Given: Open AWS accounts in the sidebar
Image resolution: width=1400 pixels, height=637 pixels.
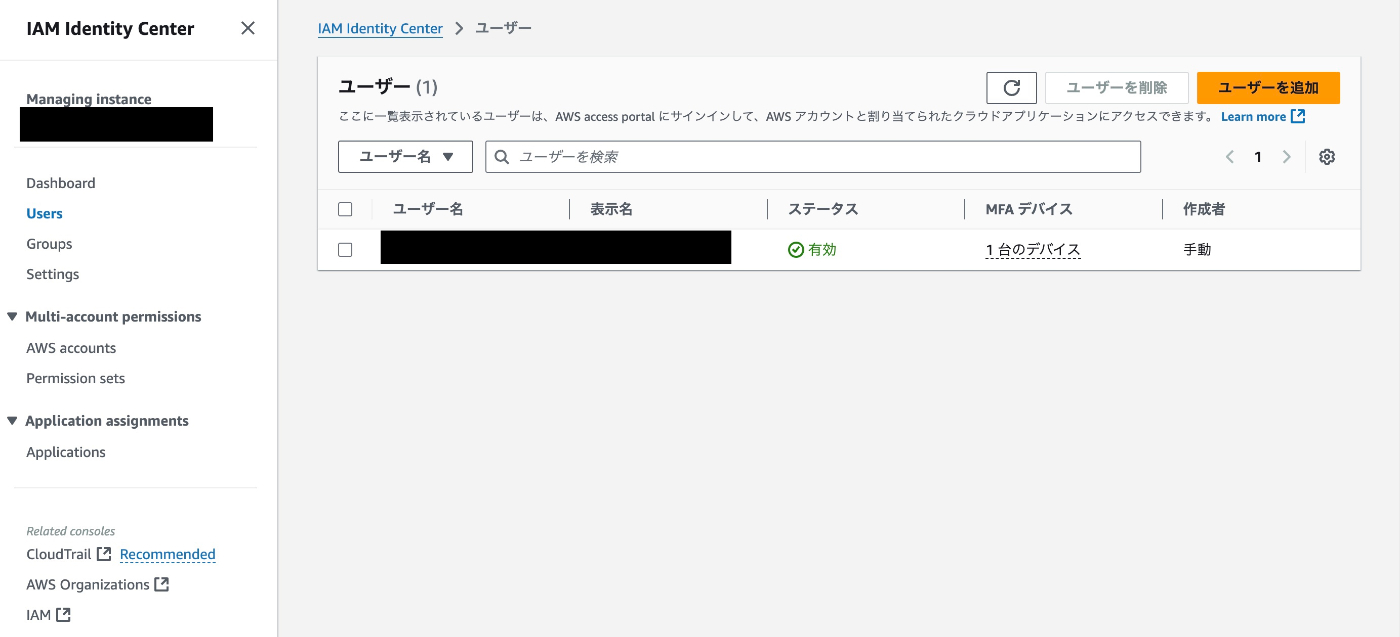Looking at the screenshot, I should (71, 348).
